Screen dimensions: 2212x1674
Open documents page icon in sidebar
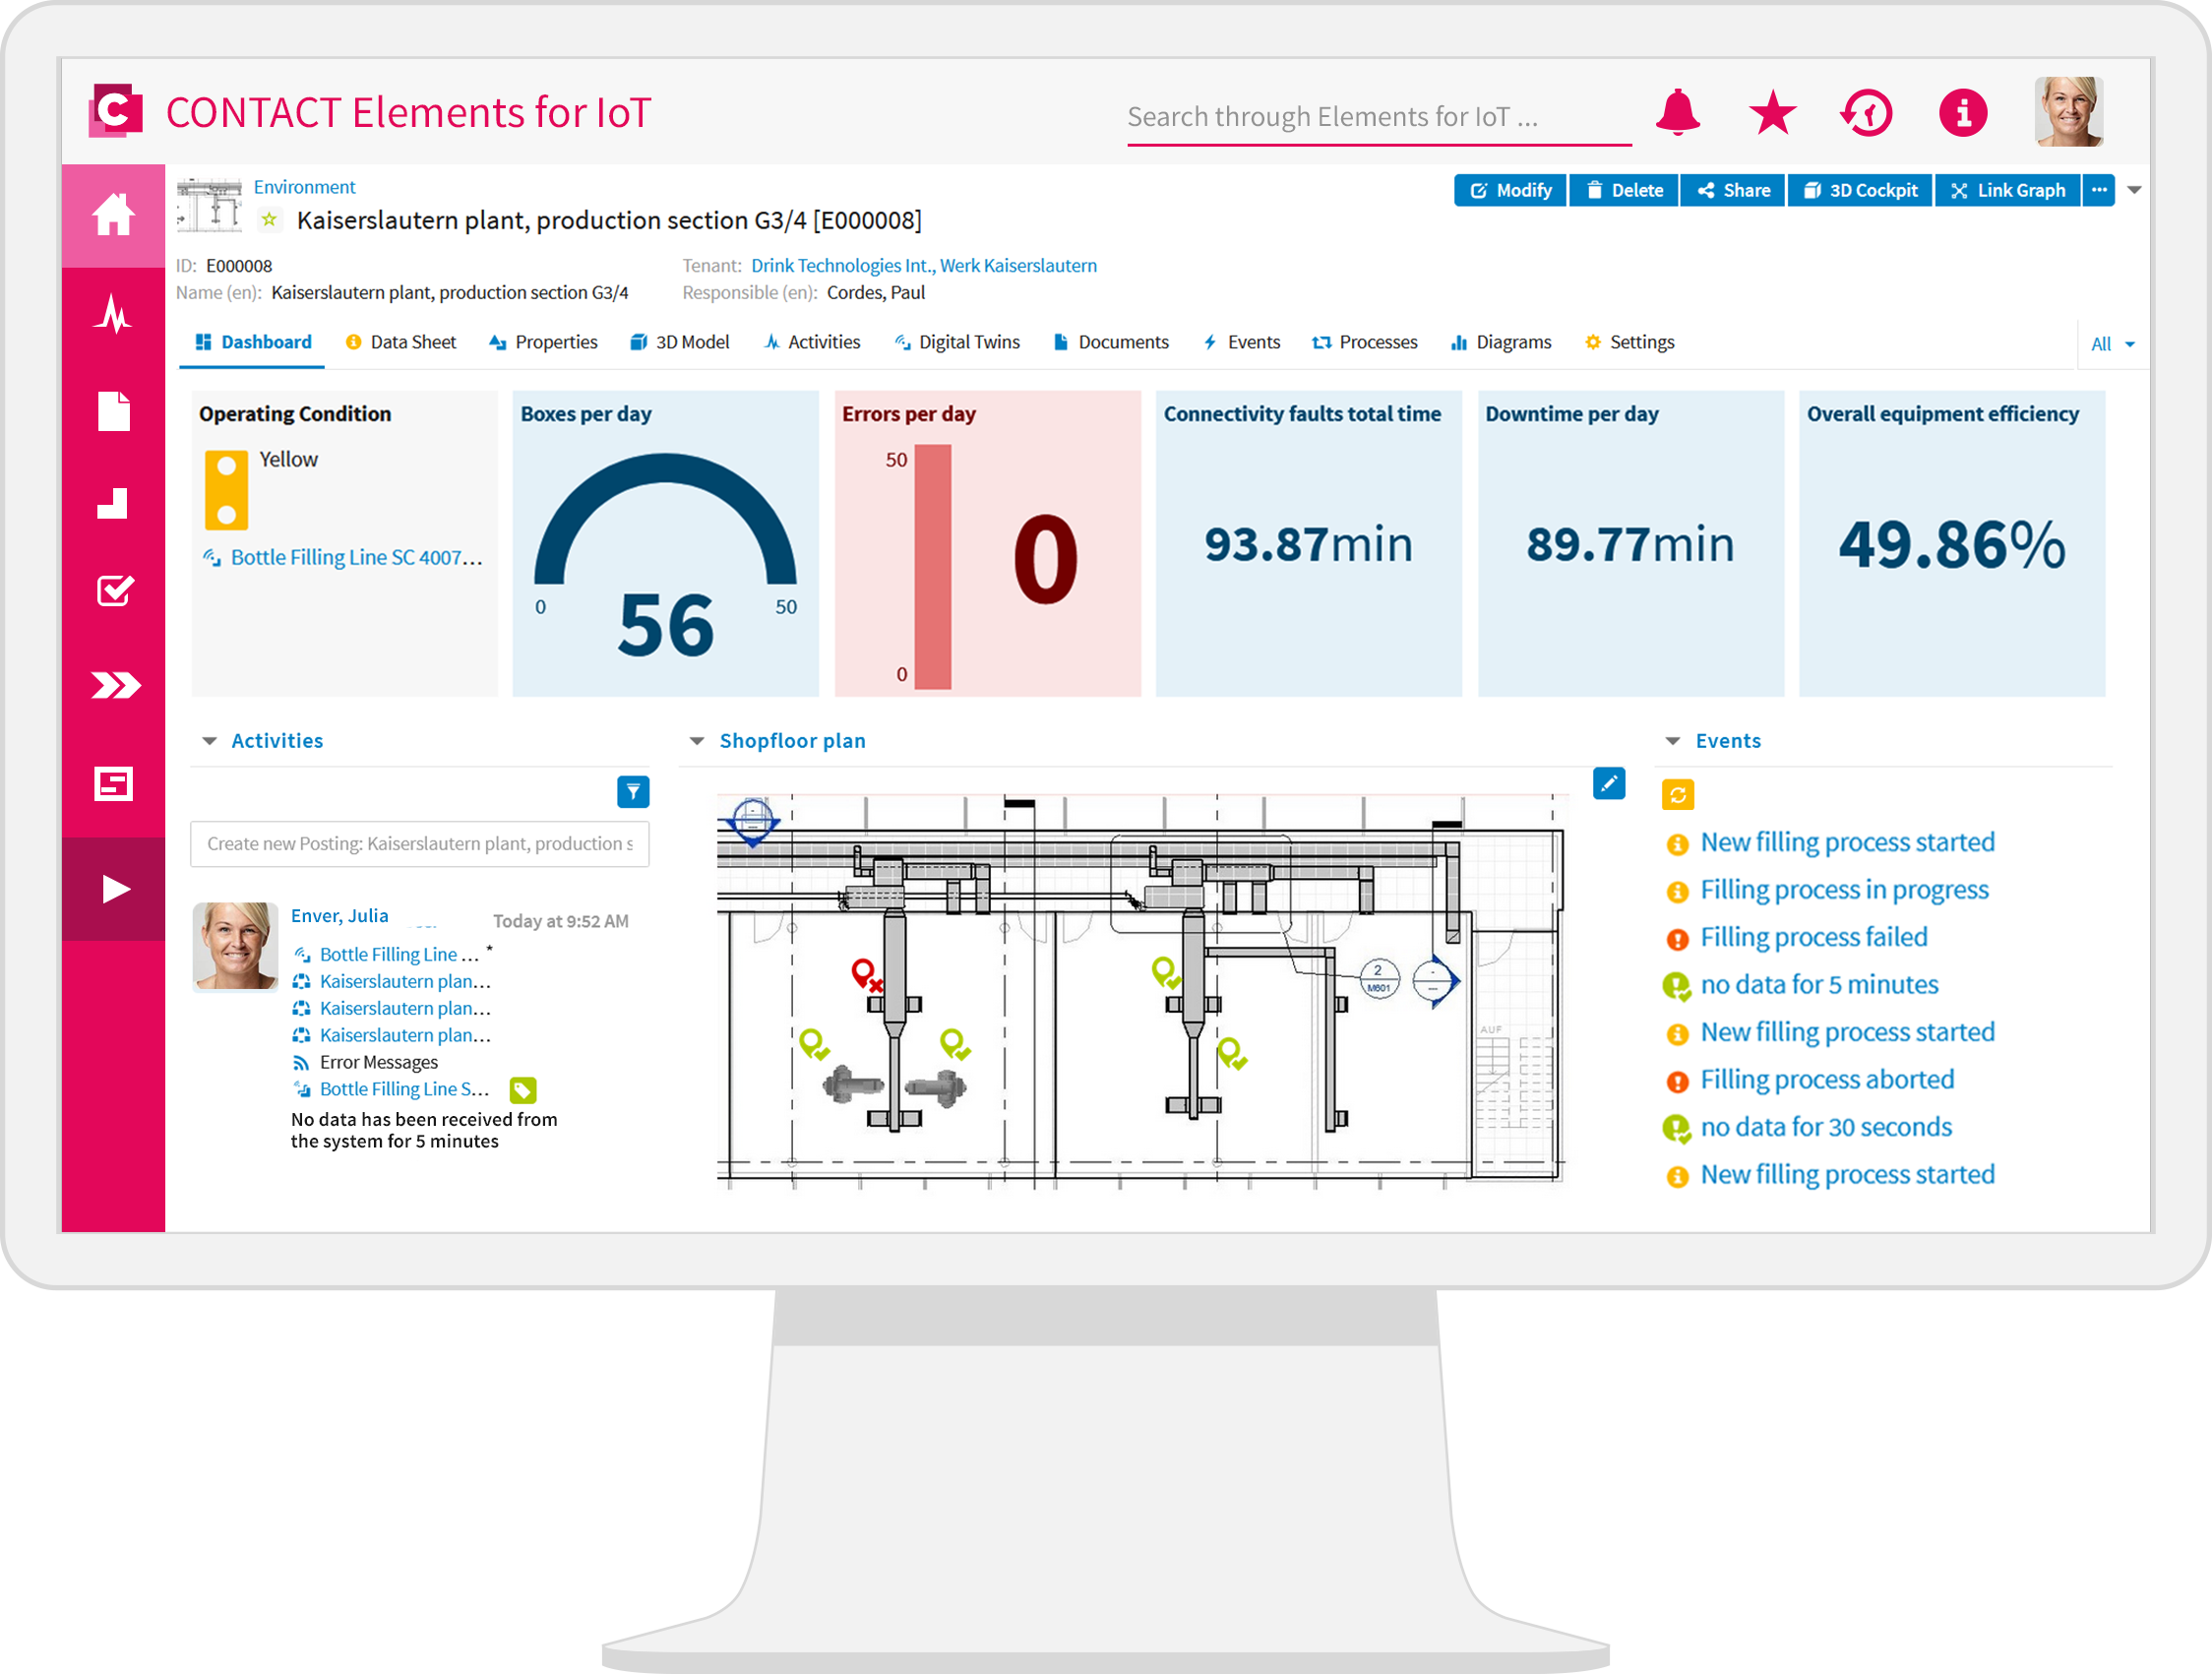(x=113, y=410)
